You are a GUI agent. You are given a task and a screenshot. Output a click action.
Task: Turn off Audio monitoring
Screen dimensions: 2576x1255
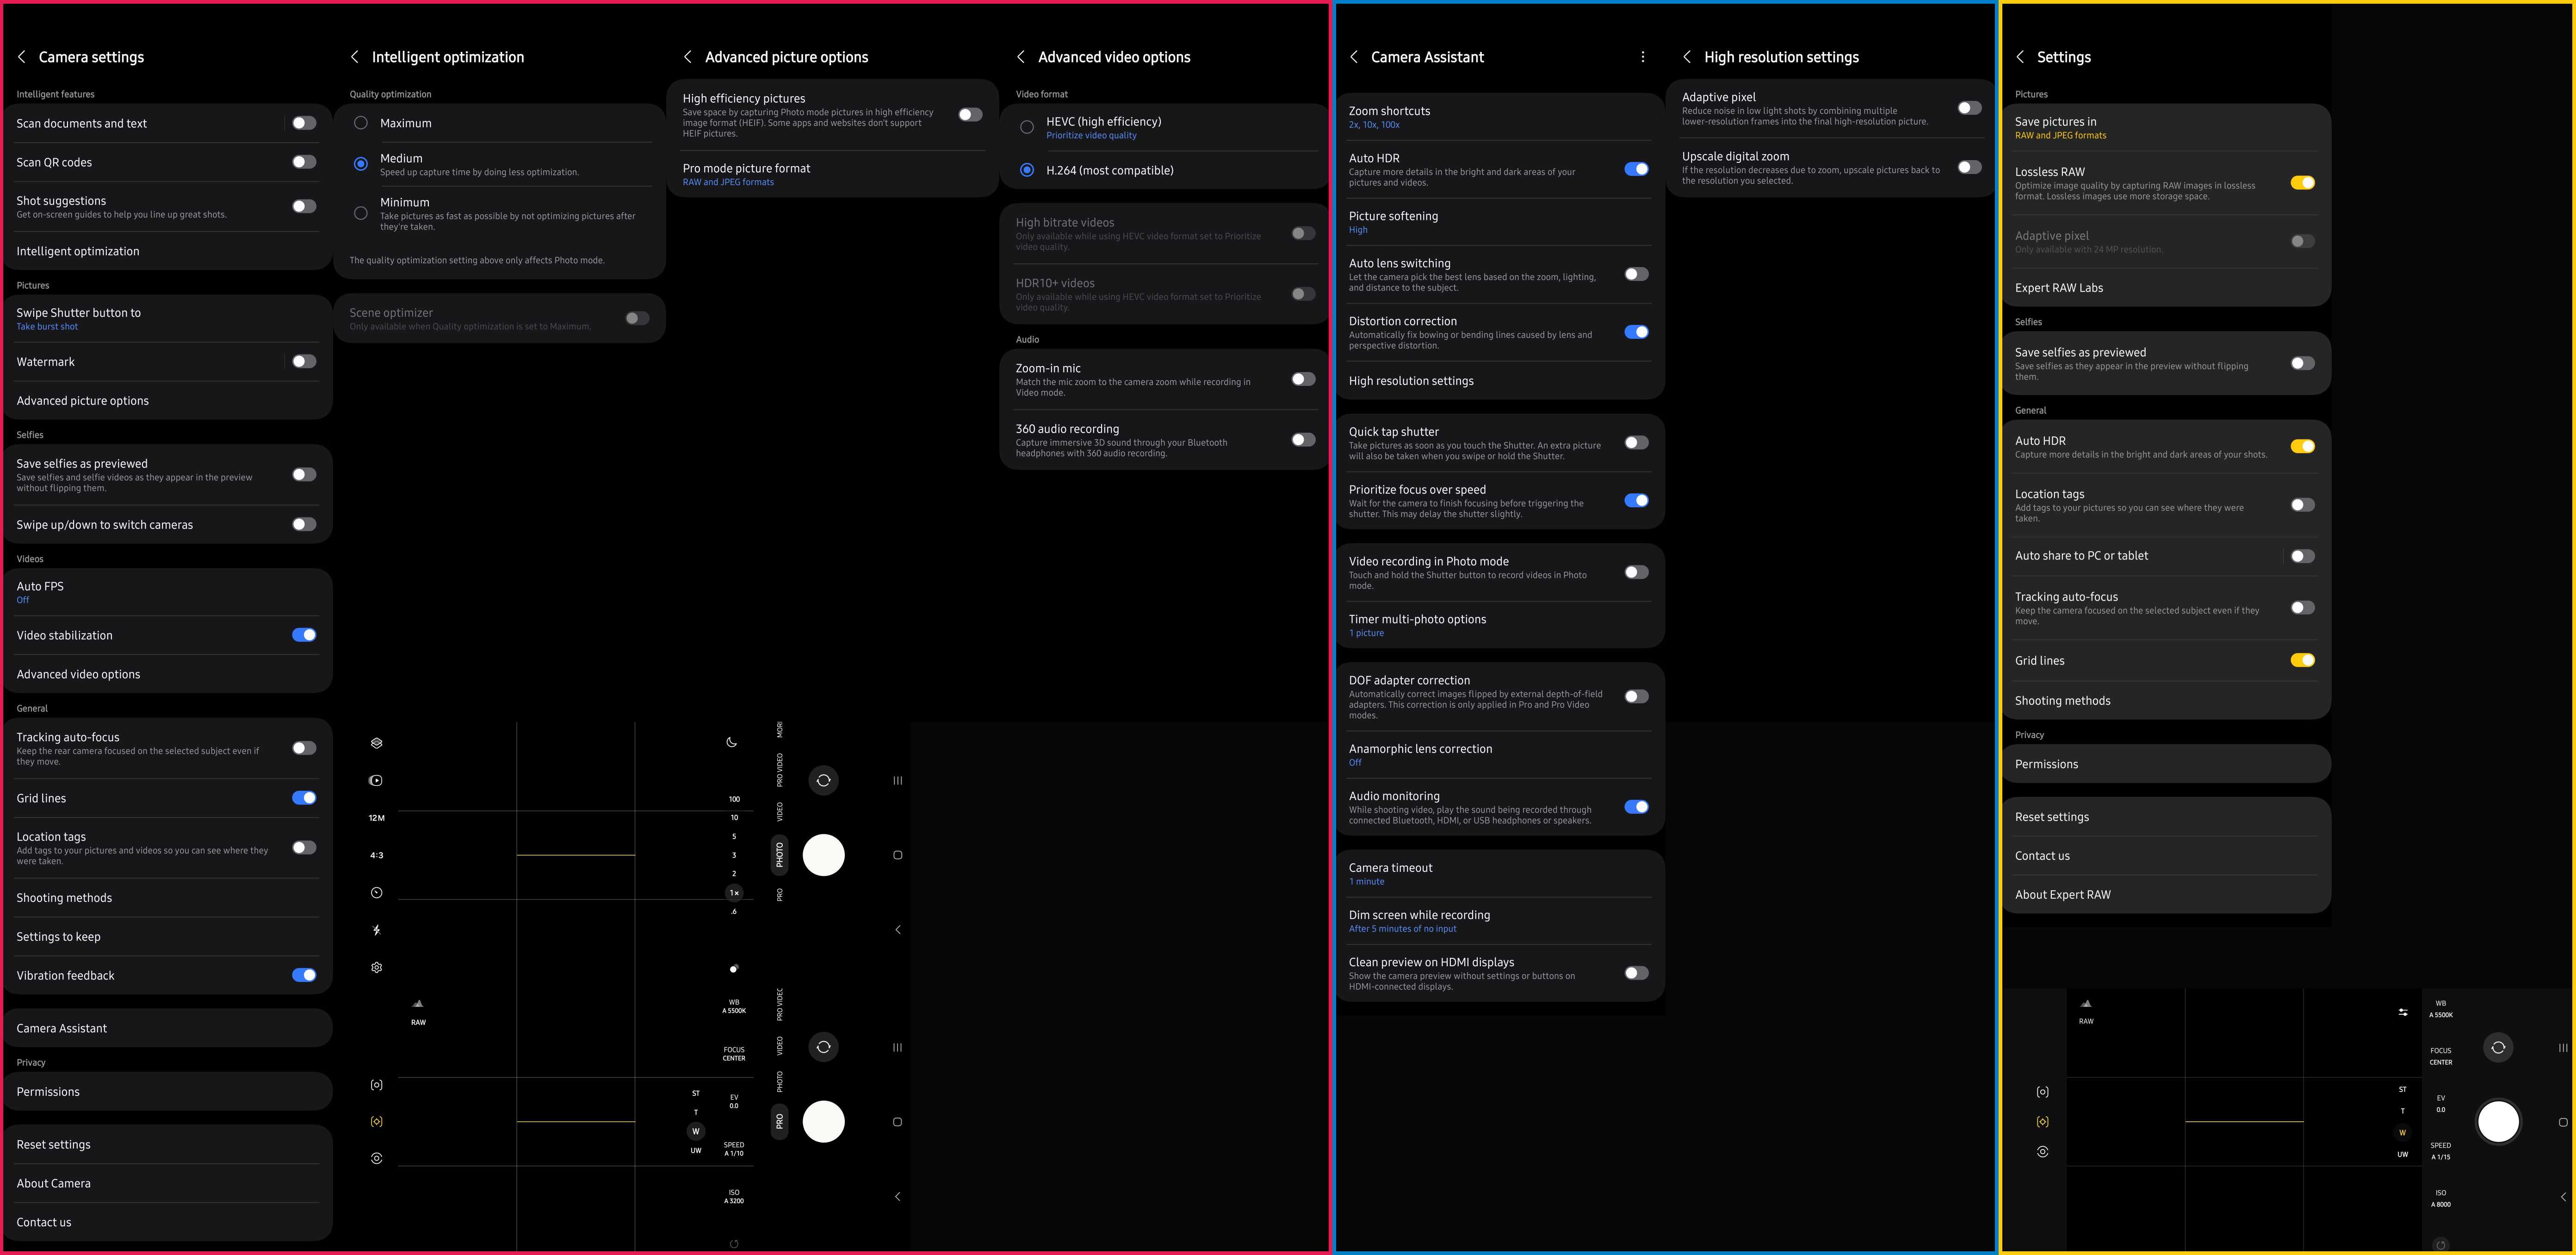(1637, 807)
